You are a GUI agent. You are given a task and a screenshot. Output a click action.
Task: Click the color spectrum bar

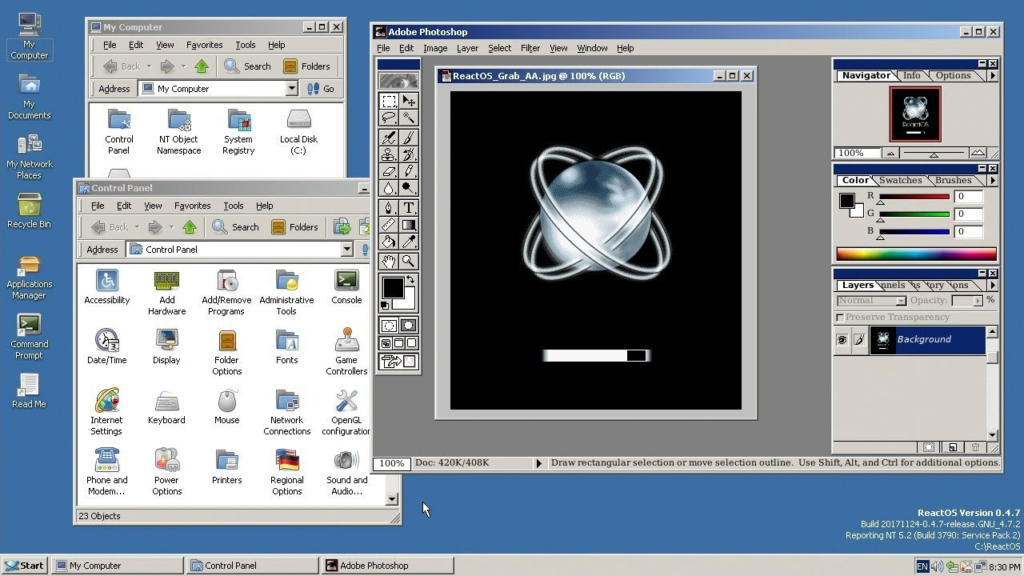pyautogui.click(x=916, y=254)
